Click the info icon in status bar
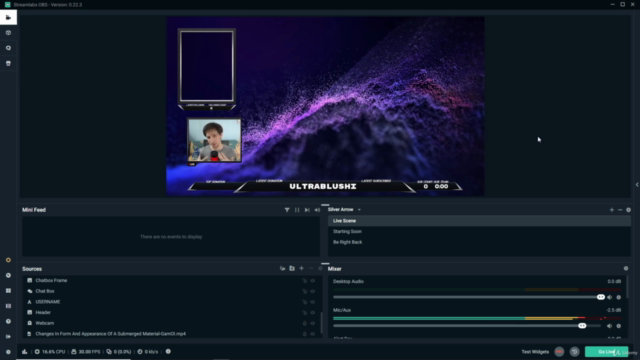The height and width of the screenshot is (360, 640). (168, 351)
